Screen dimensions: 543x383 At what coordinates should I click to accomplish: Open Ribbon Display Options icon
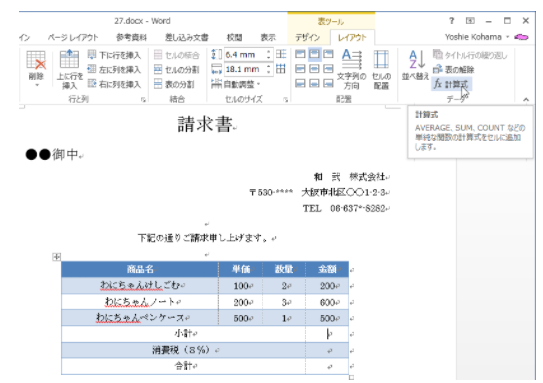[470, 21]
